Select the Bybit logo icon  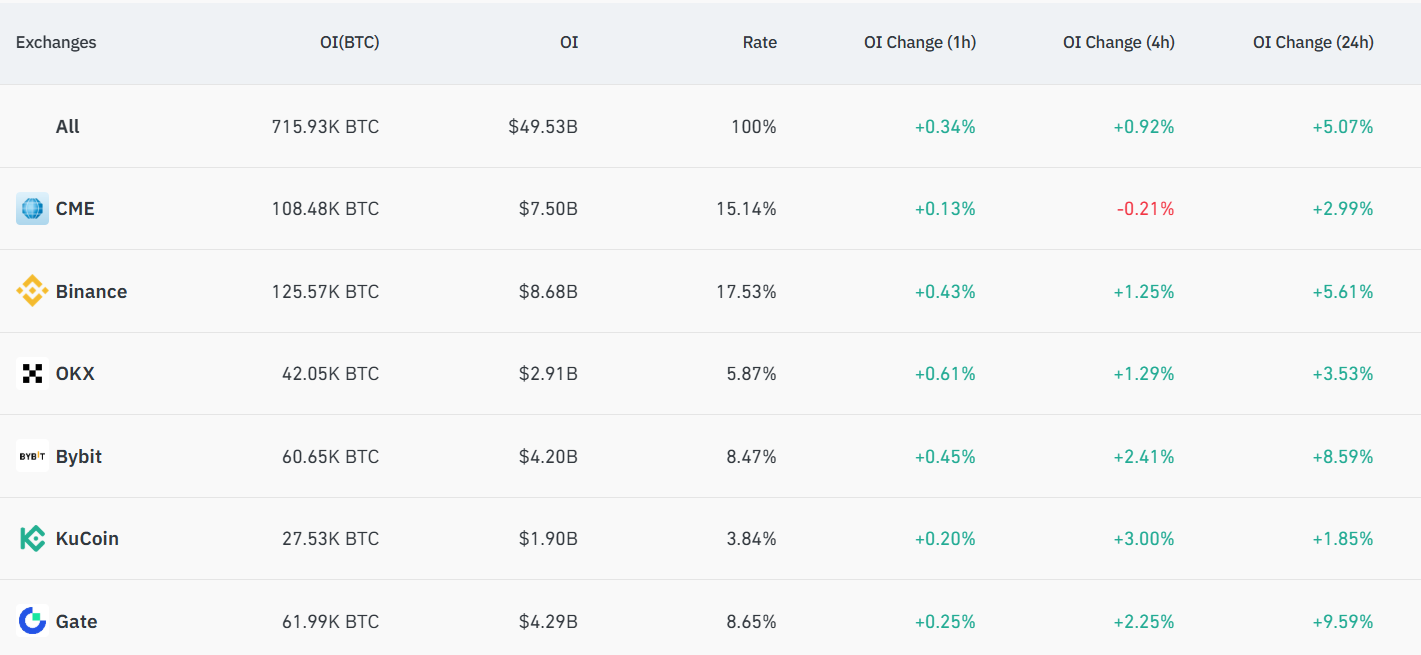[x=31, y=456]
